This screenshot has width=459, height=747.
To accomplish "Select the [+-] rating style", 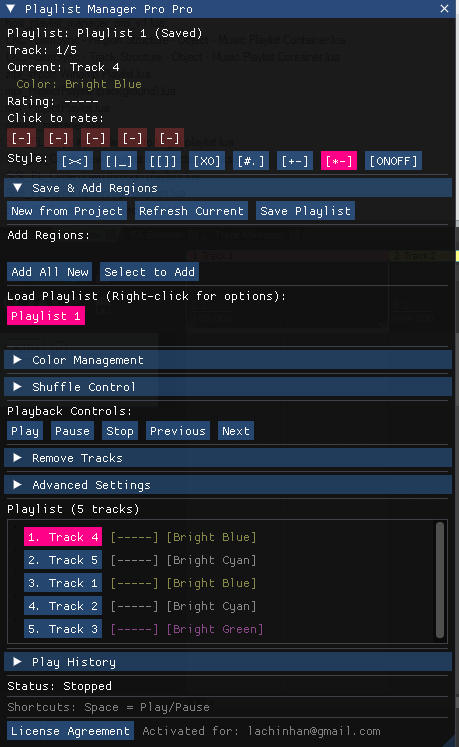I will click(295, 161).
